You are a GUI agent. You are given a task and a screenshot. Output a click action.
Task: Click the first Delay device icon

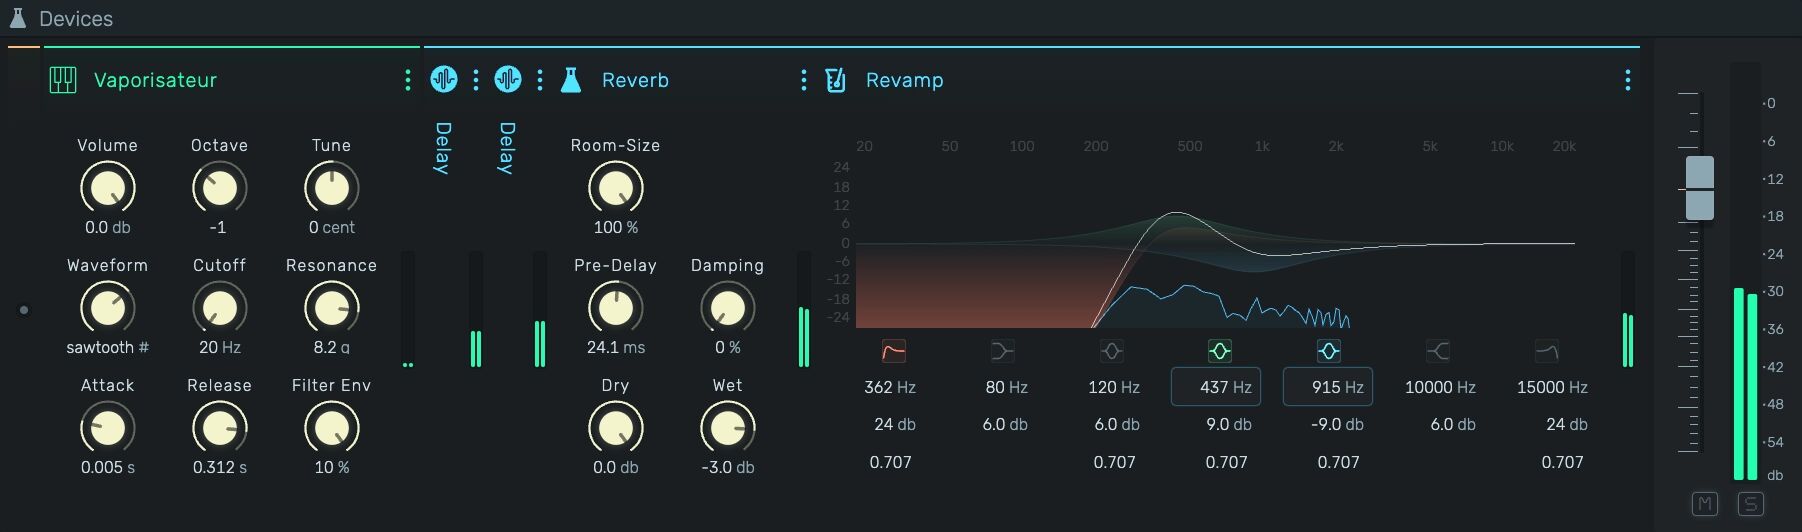coord(444,79)
